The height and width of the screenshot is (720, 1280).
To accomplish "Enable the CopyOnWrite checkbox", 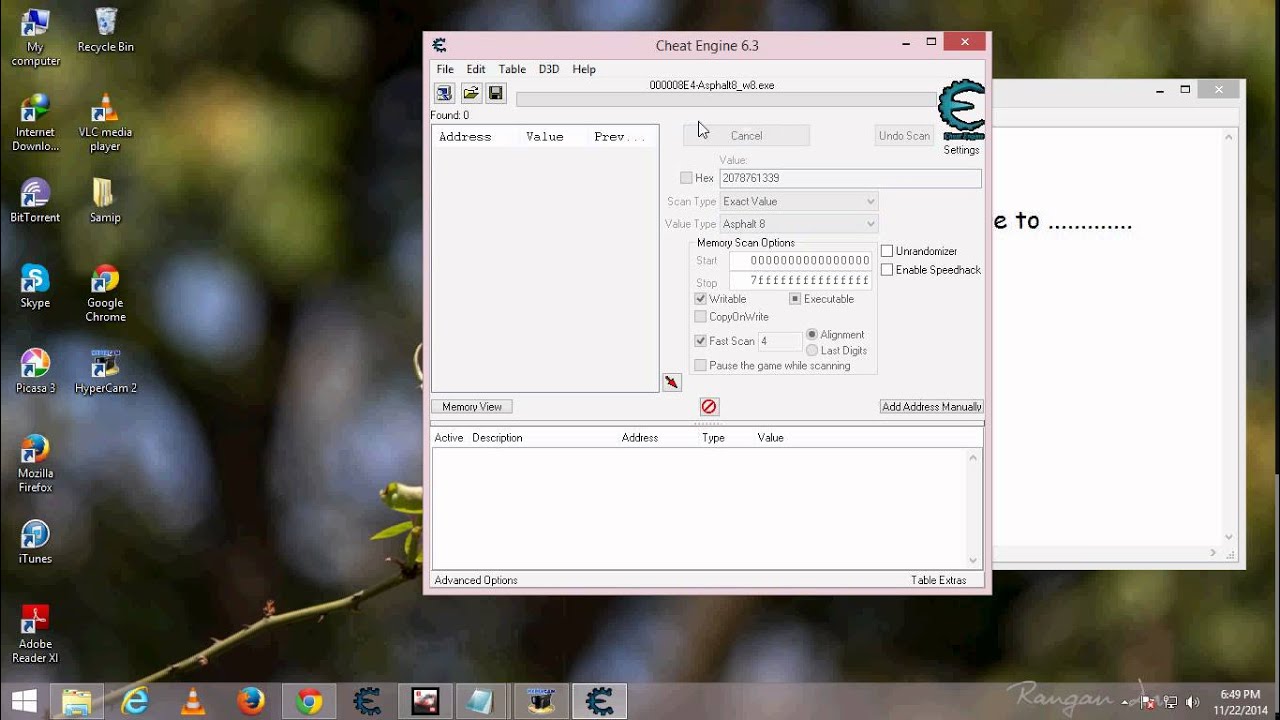I will pyautogui.click(x=700, y=317).
